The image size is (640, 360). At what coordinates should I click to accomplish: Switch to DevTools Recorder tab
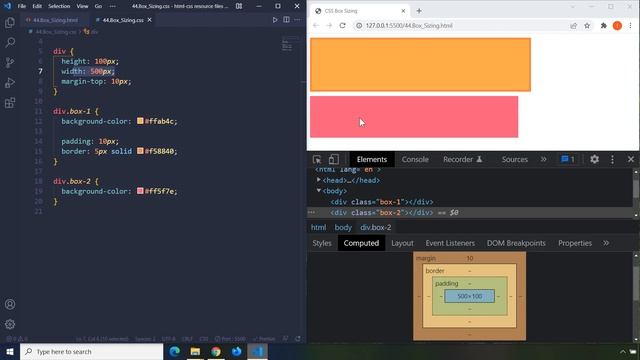462,159
